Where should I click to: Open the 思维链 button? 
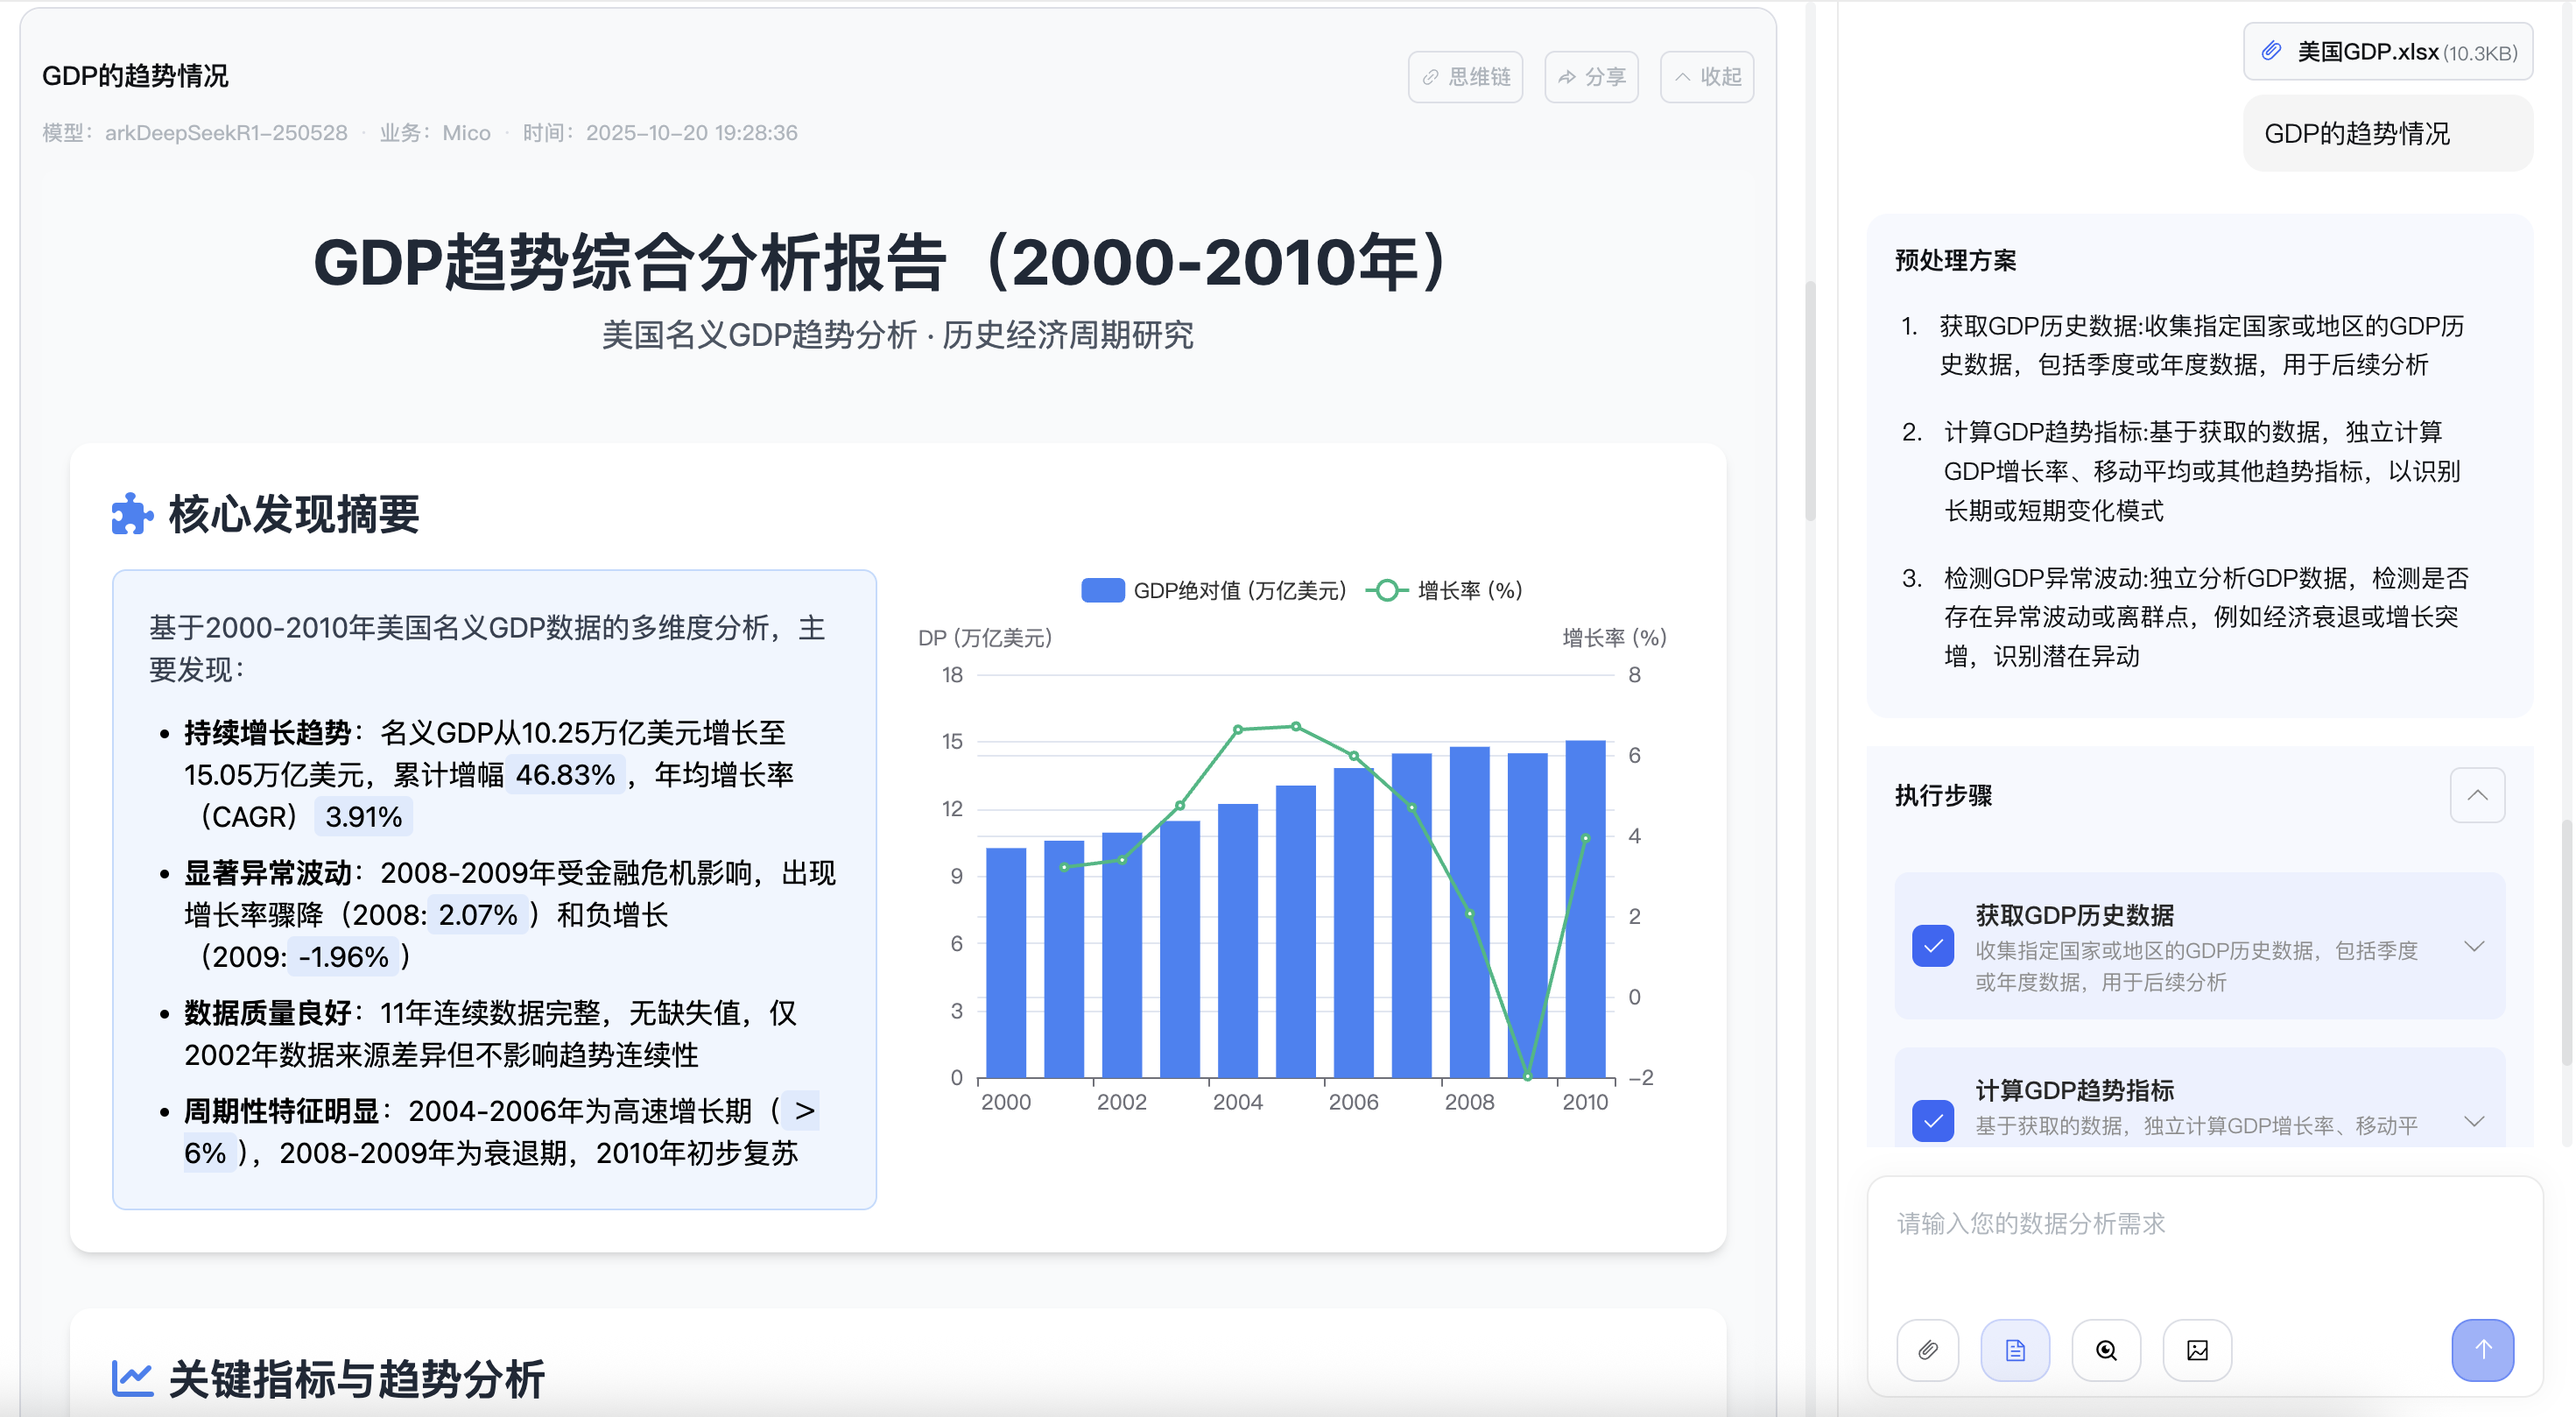click(x=1465, y=77)
